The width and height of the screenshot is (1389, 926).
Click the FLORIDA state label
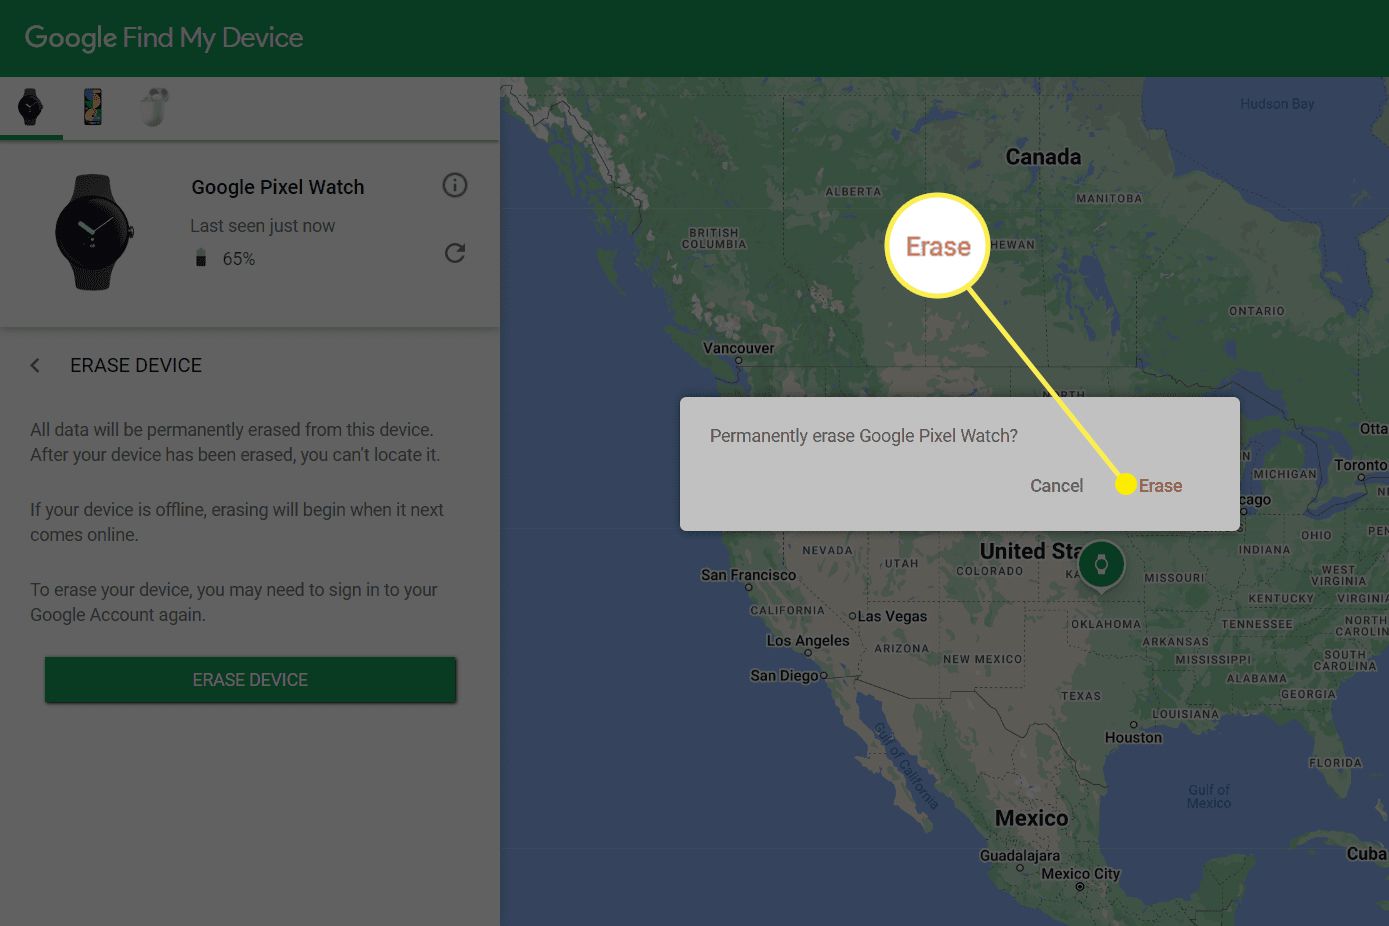1336,763
